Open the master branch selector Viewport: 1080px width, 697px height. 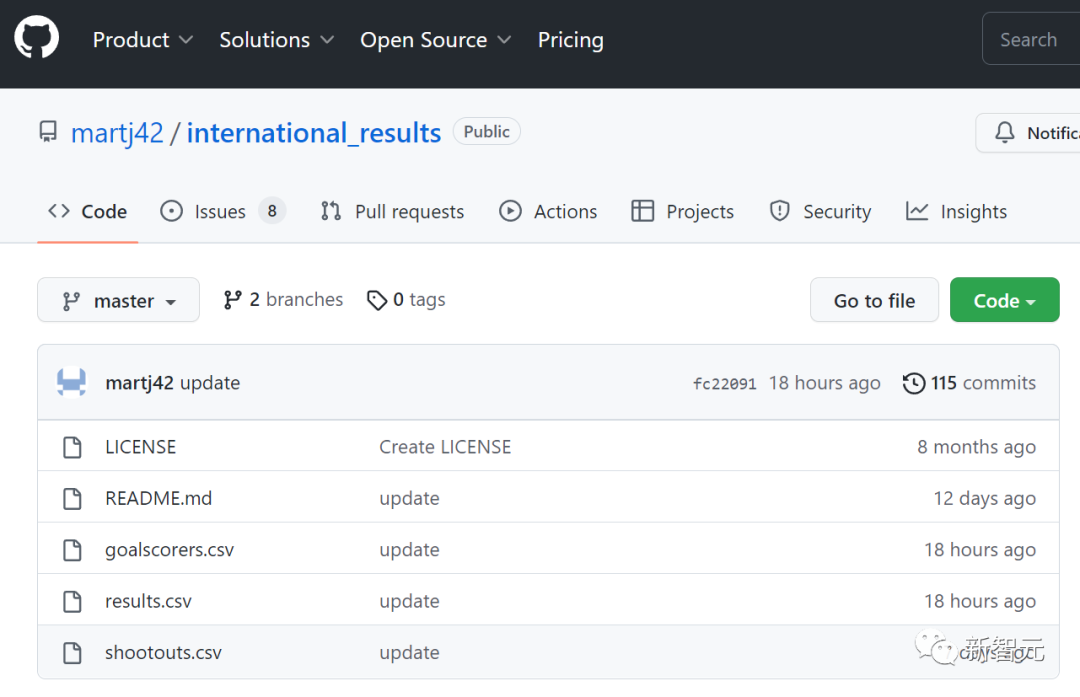click(118, 300)
